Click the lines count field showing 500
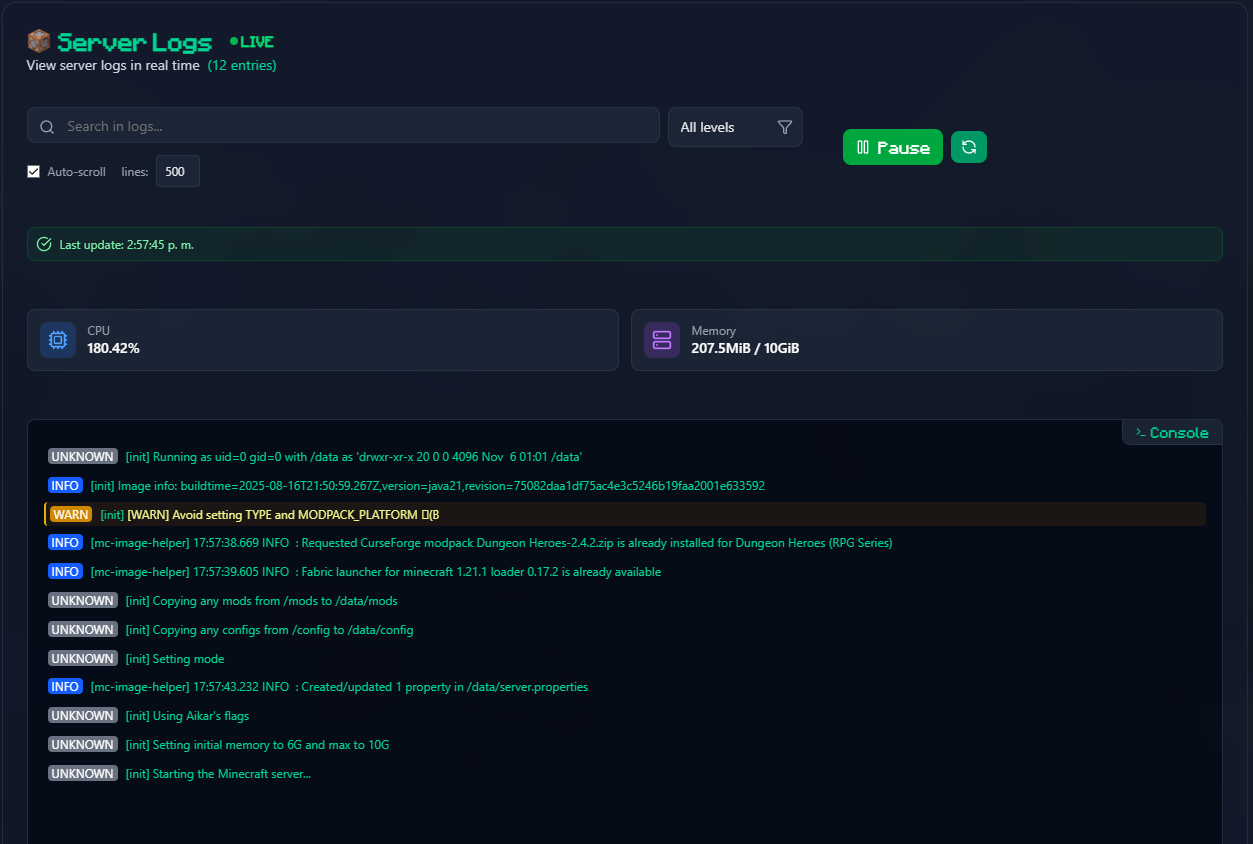This screenshot has width=1253, height=844. click(x=177, y=171)
